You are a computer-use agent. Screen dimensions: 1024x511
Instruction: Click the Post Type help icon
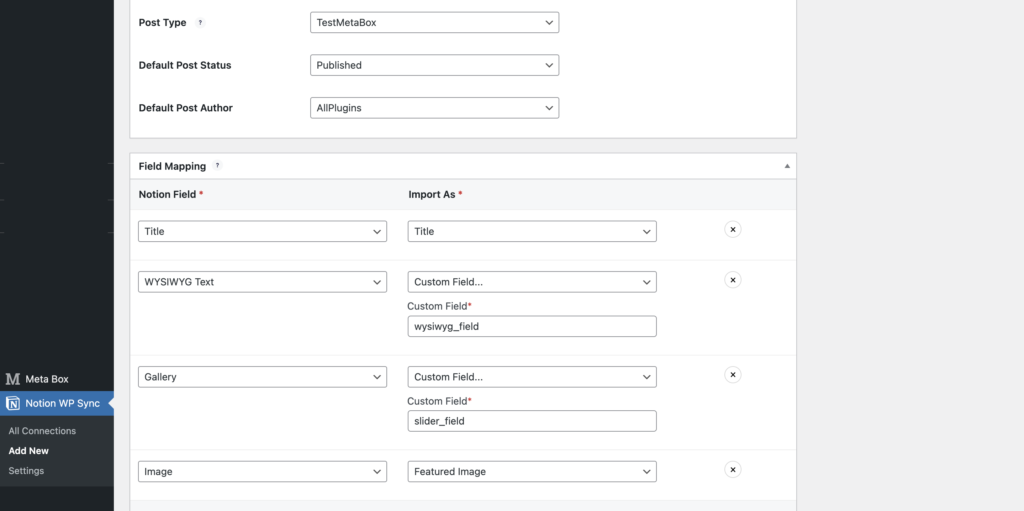pyautogui.click(x=200, y=22)
